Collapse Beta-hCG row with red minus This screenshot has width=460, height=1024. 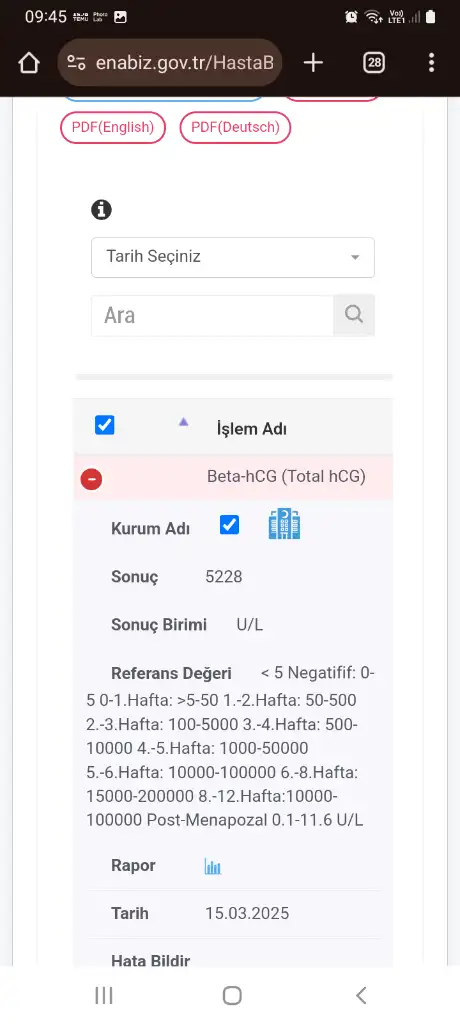[91, 479]
